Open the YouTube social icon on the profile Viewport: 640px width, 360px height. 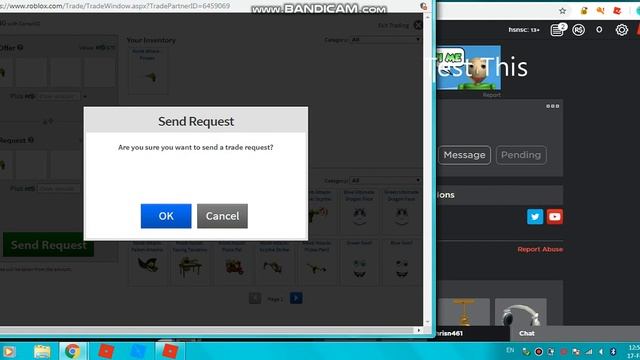pyautogui.click(x=554, y=217)
